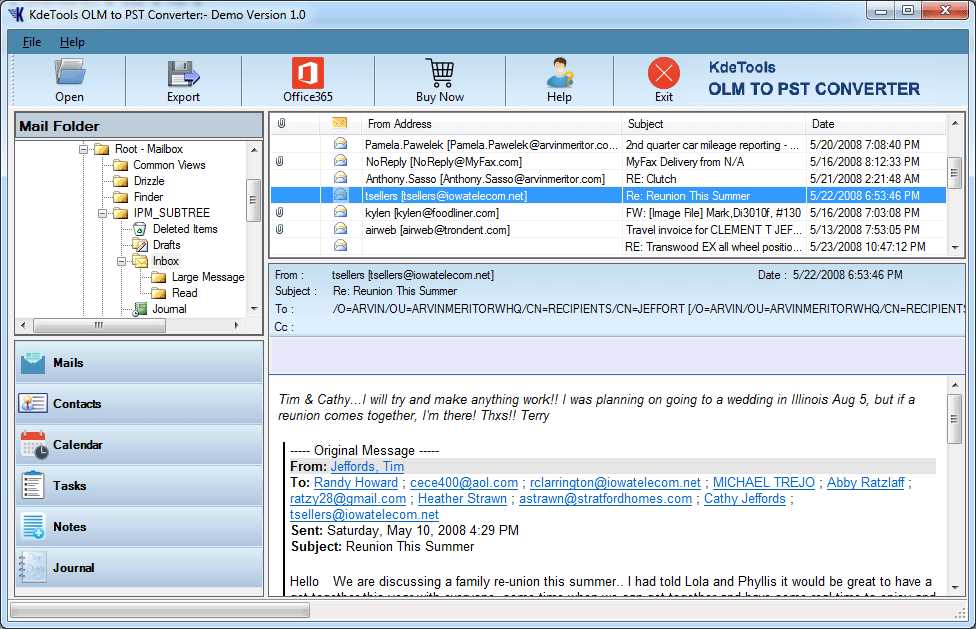Click the red Exit icon
Screen dimensions: 976x629
664,73
